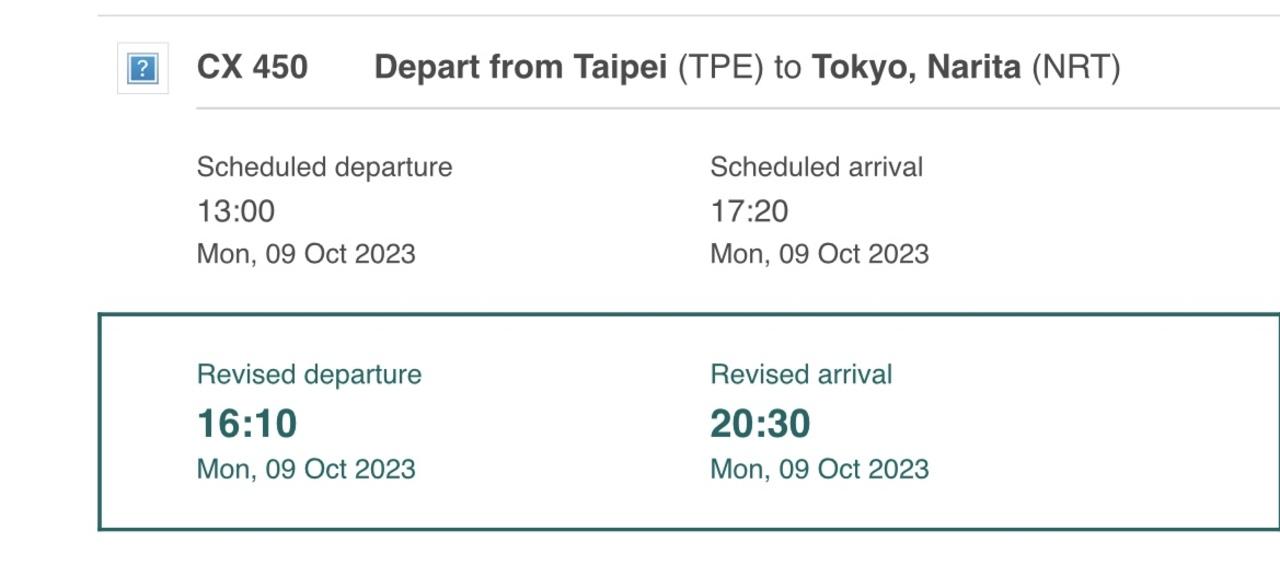Select the 16:10 revised departure time

pos(247,424)
